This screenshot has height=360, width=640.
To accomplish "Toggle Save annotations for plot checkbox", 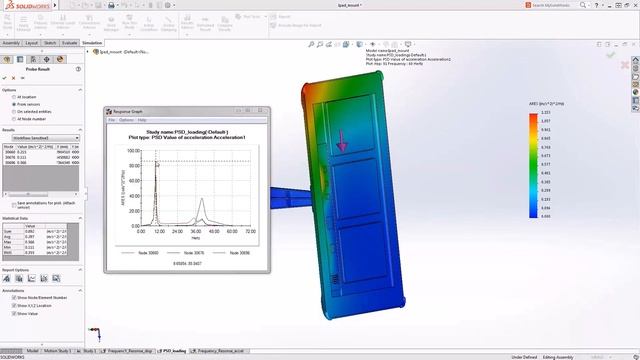I will coord(14,204).
